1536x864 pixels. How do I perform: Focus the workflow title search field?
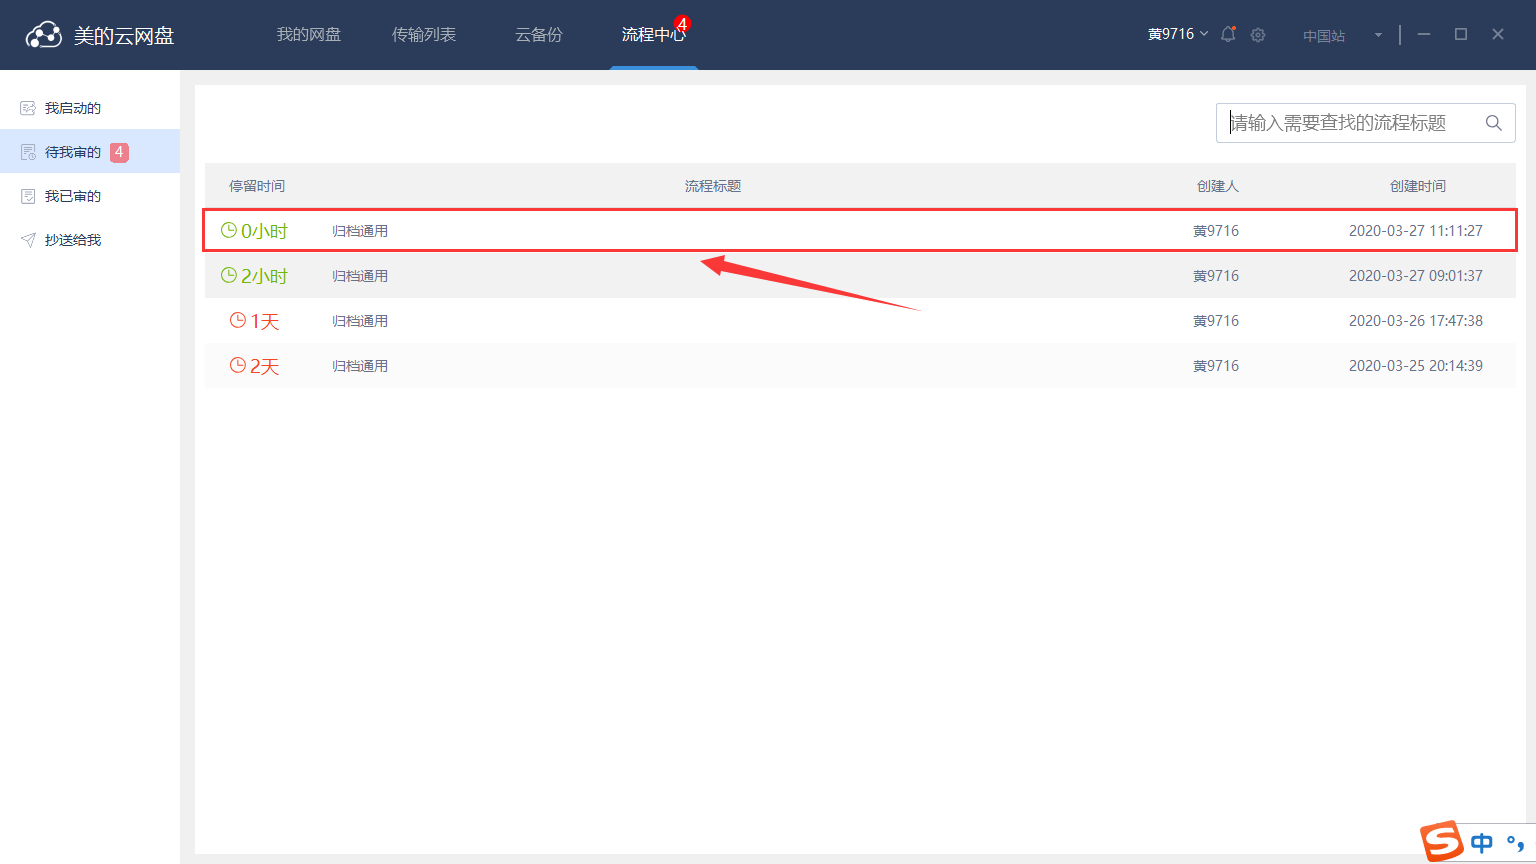[x=1350, y=123]
